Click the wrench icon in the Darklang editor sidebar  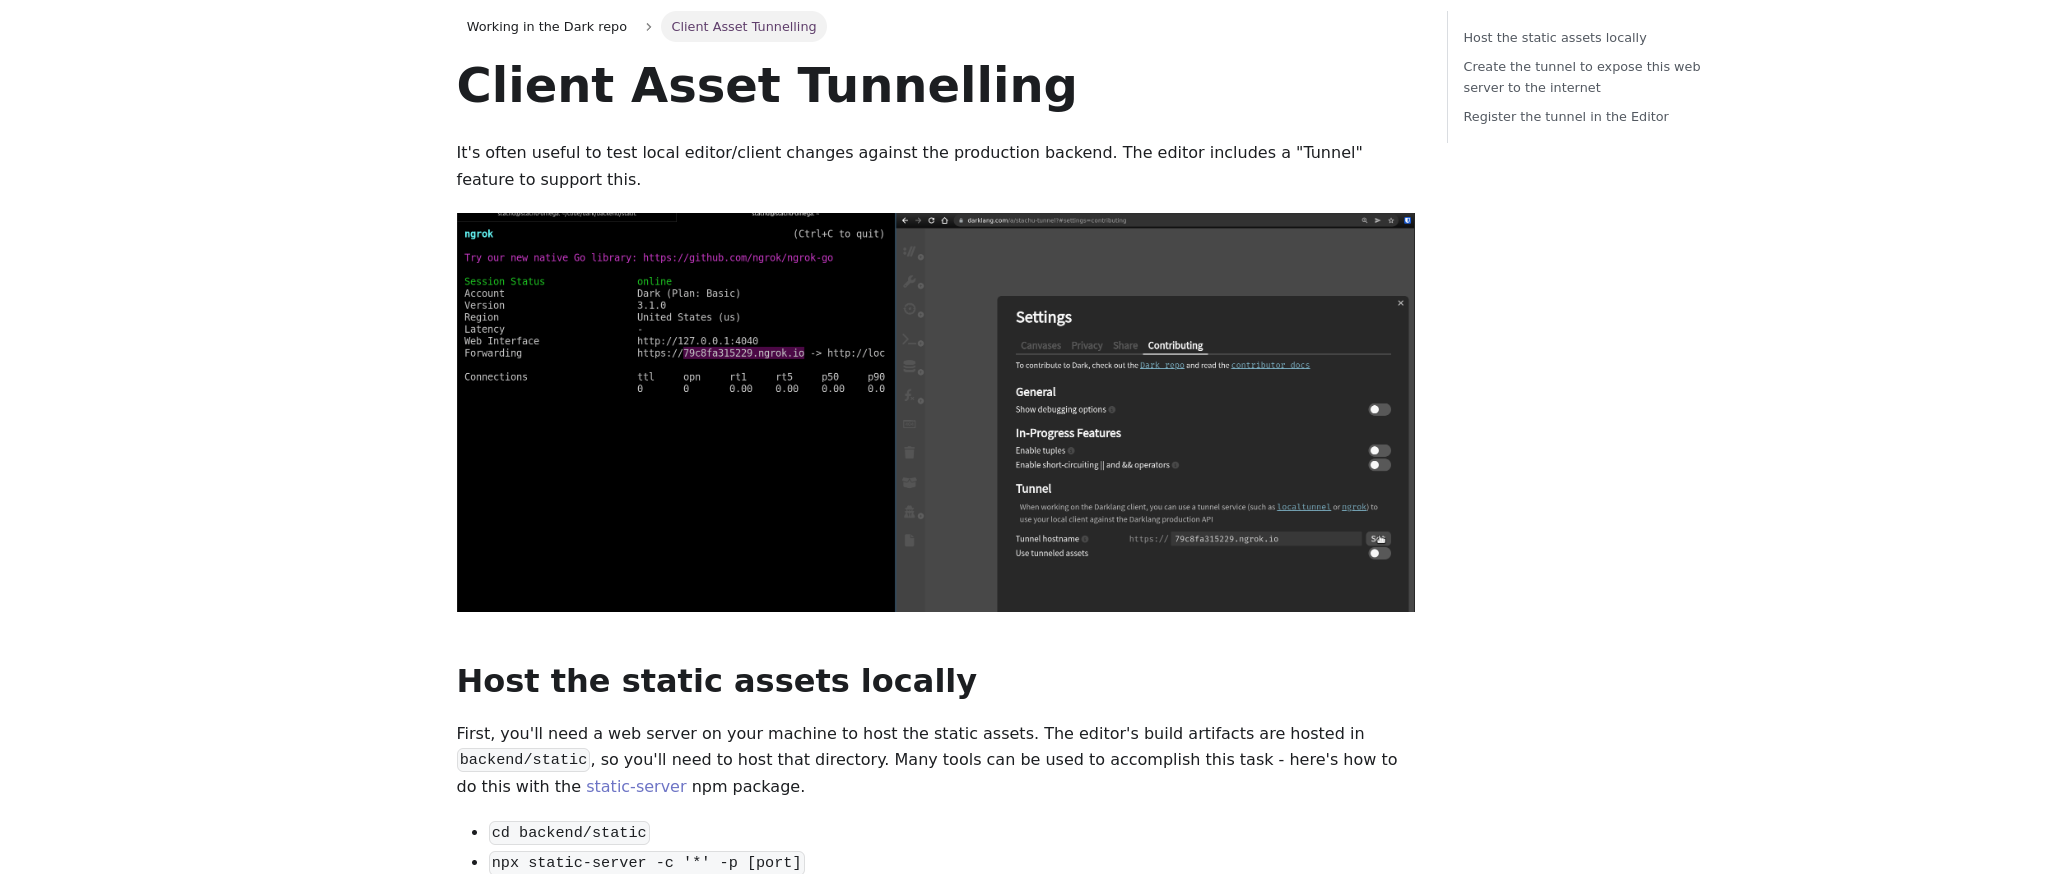click(909, 281)
